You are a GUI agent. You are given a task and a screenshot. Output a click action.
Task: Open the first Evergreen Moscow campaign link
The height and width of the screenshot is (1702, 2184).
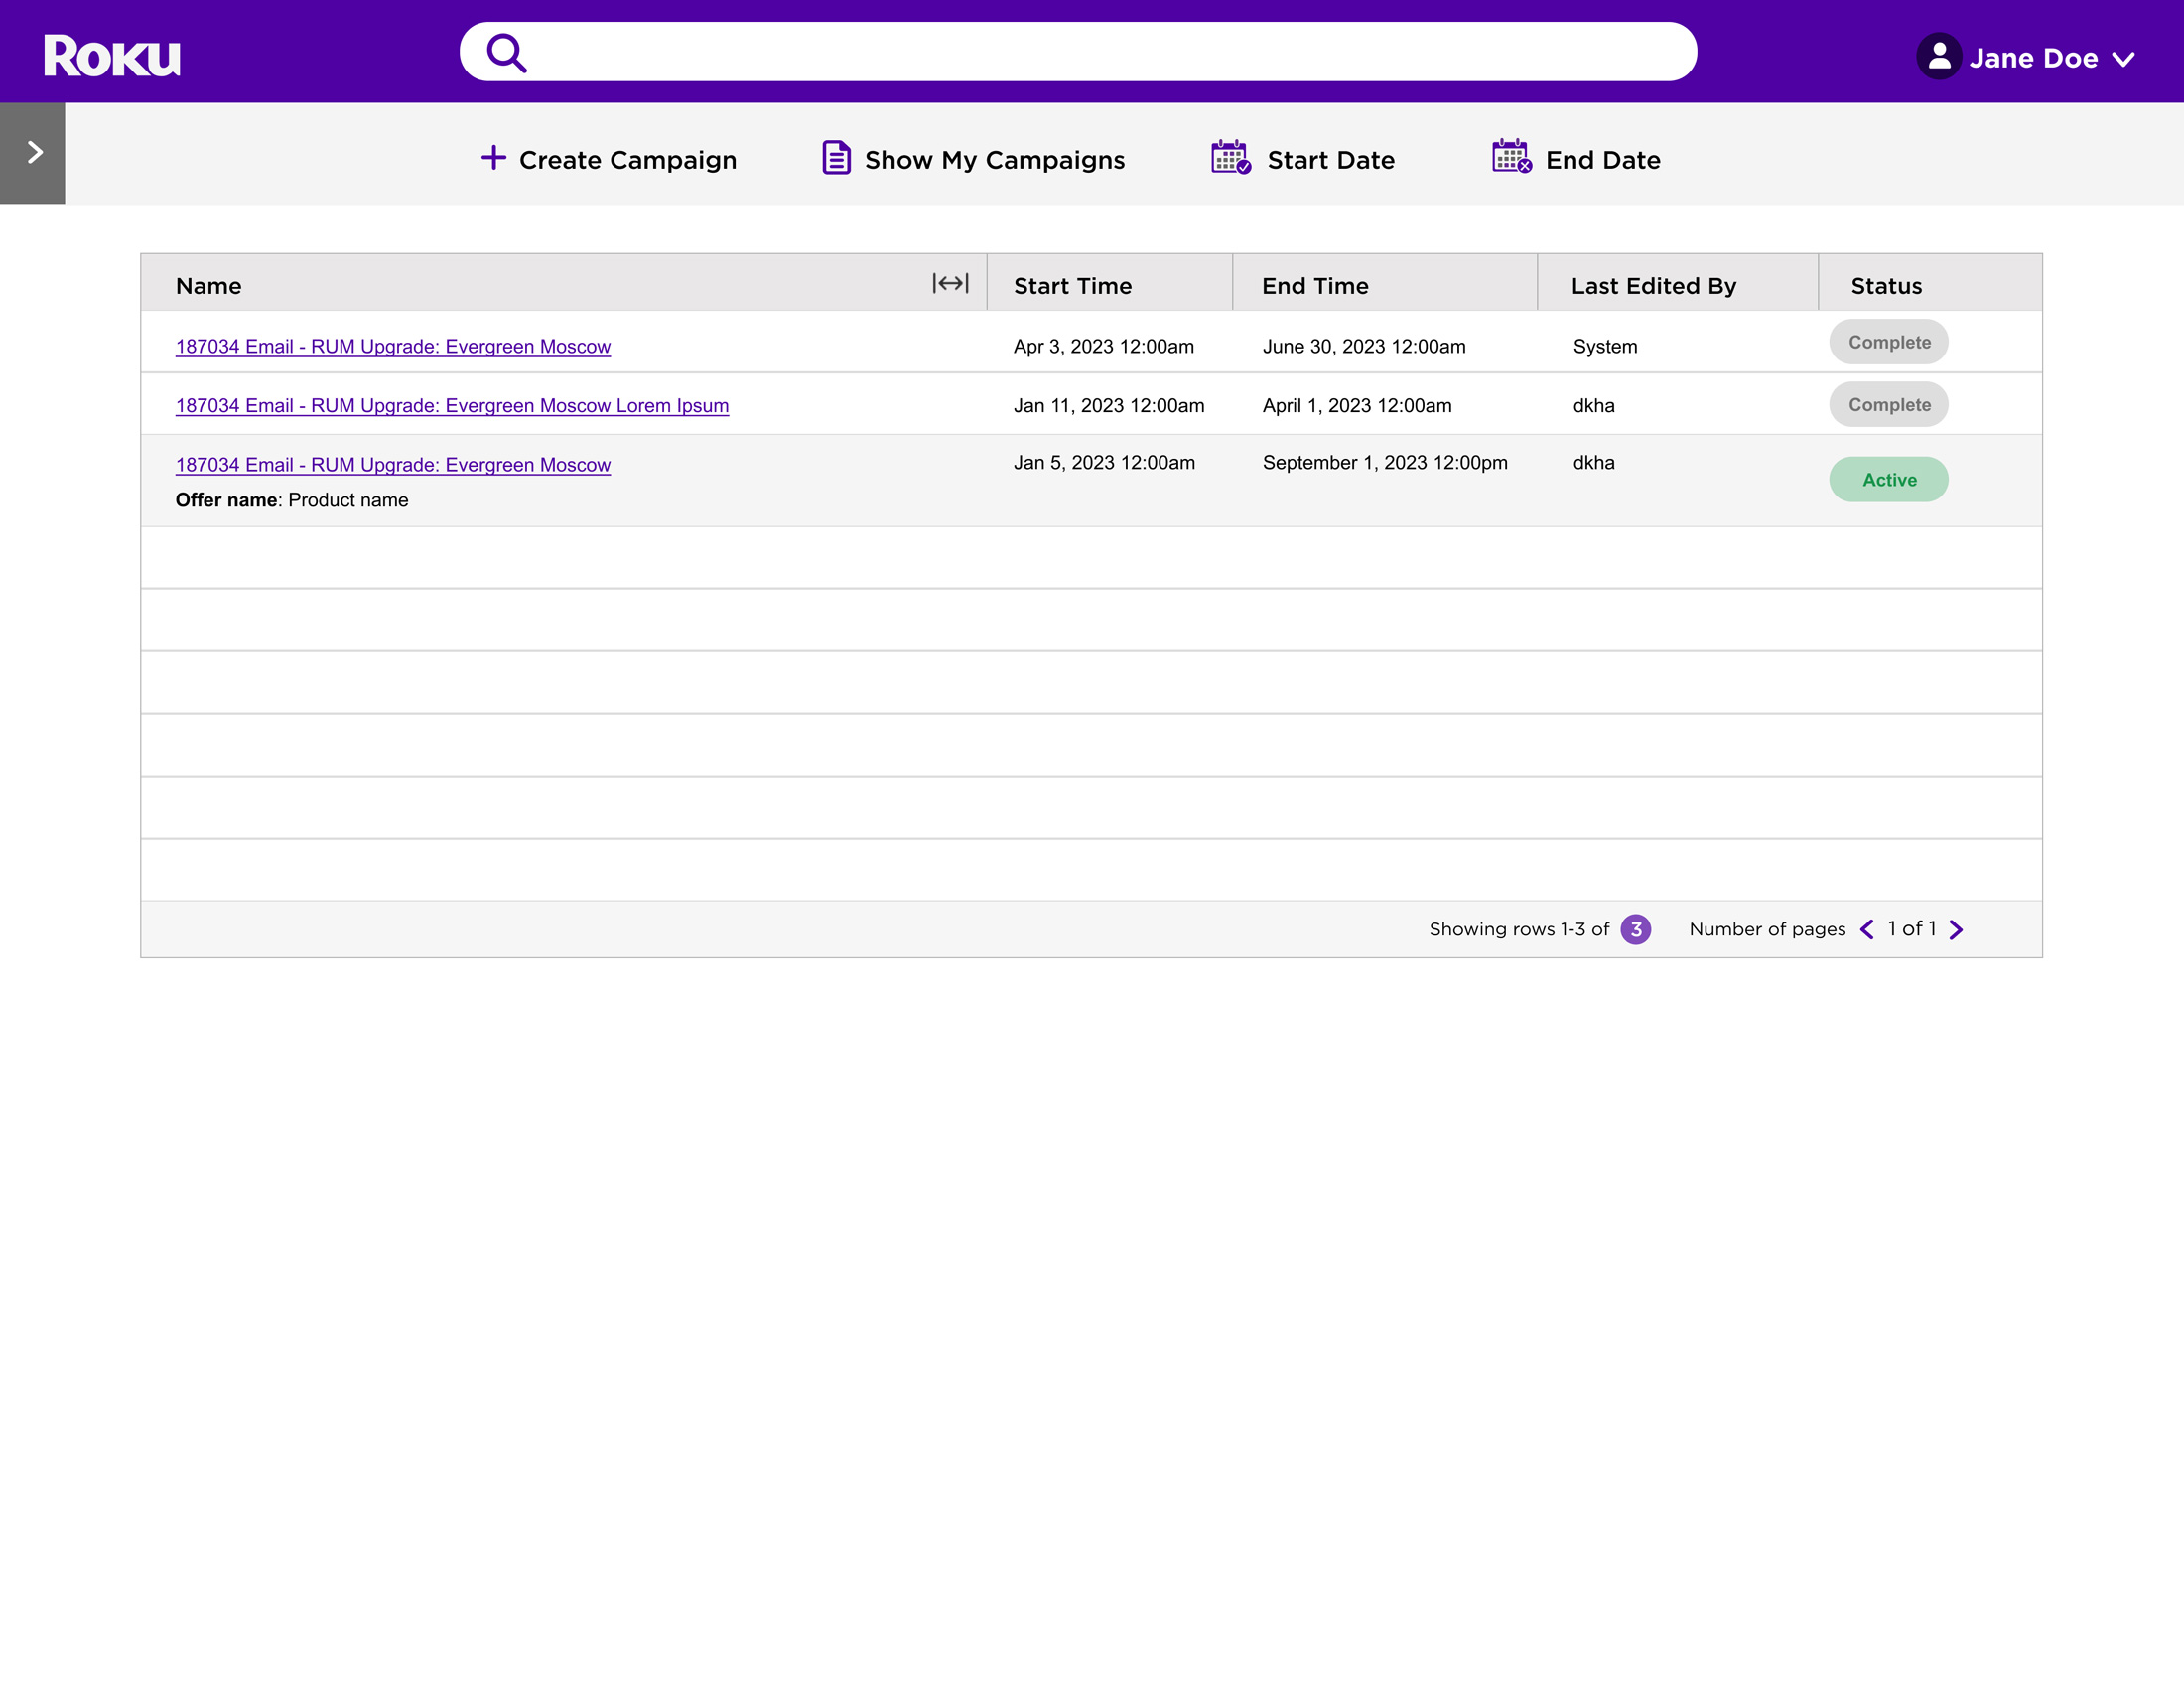point(393,347)
